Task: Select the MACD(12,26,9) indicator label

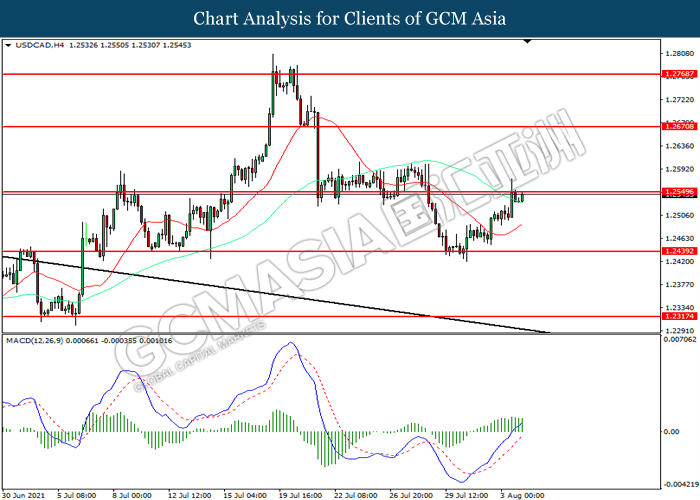Action: [34, 341]
